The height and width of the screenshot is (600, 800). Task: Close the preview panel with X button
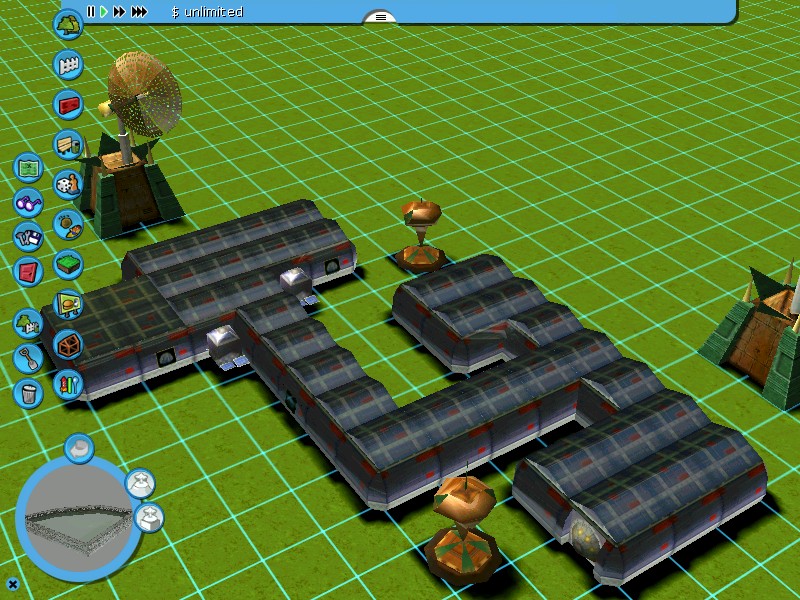pos(13,584)
